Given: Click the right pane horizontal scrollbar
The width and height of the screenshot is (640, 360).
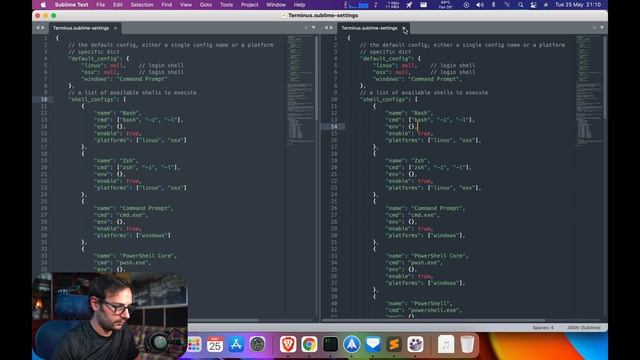Looking at the screenshot, I should click(x=433, y=320).
